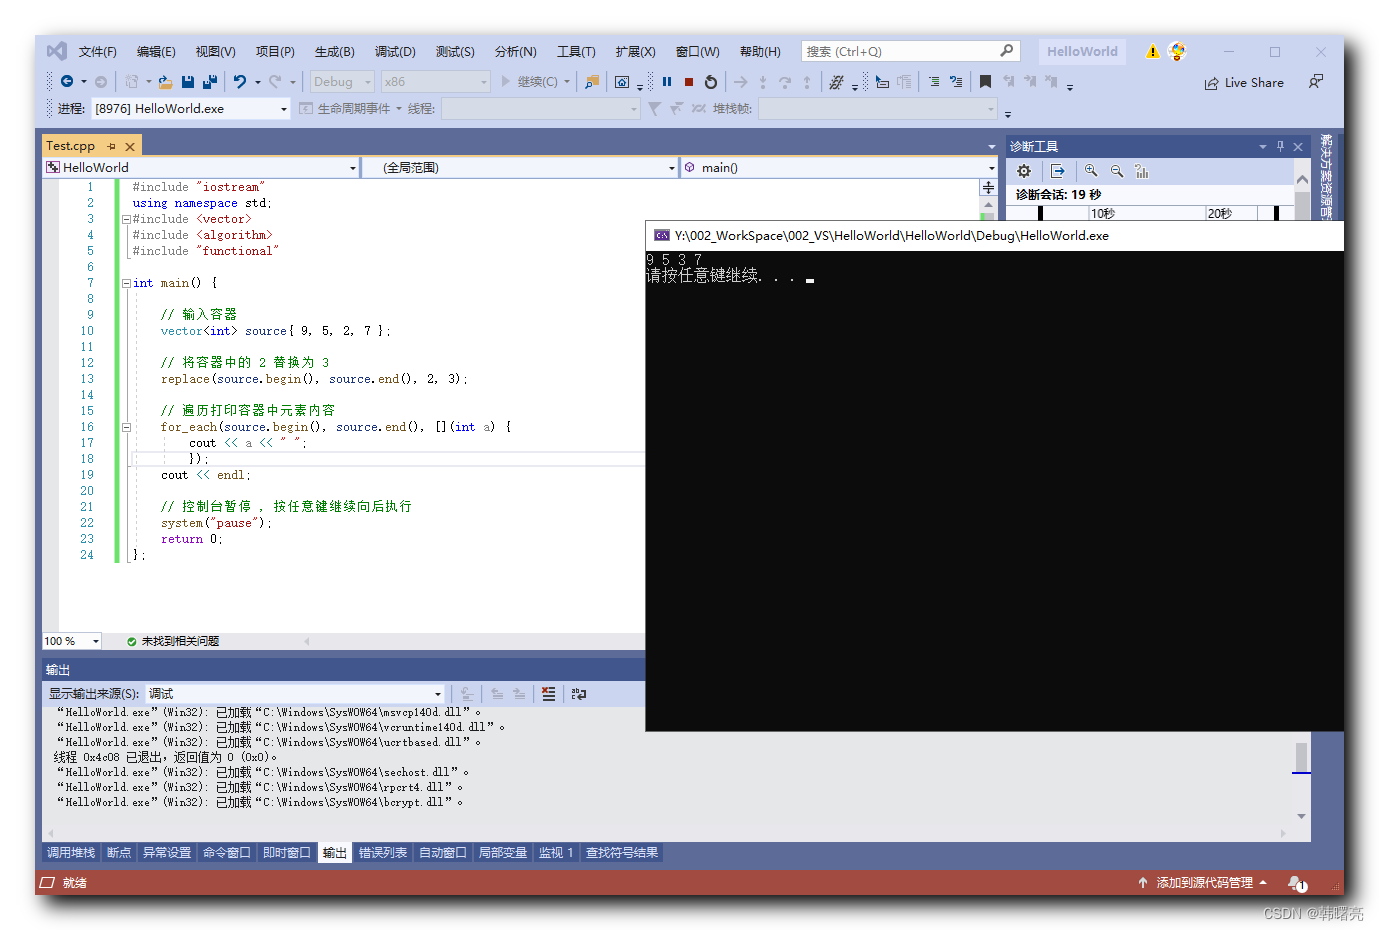Click the Visual Studio logo icon

[57, 51]
